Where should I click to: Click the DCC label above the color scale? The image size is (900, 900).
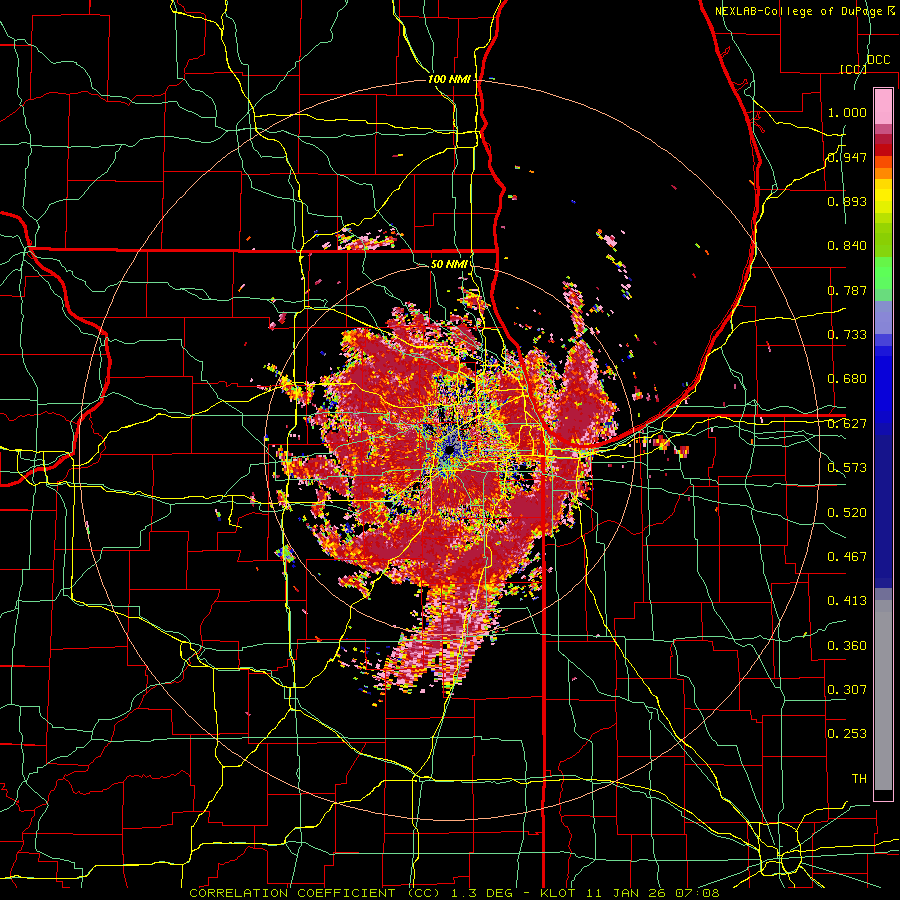(878, 60)
